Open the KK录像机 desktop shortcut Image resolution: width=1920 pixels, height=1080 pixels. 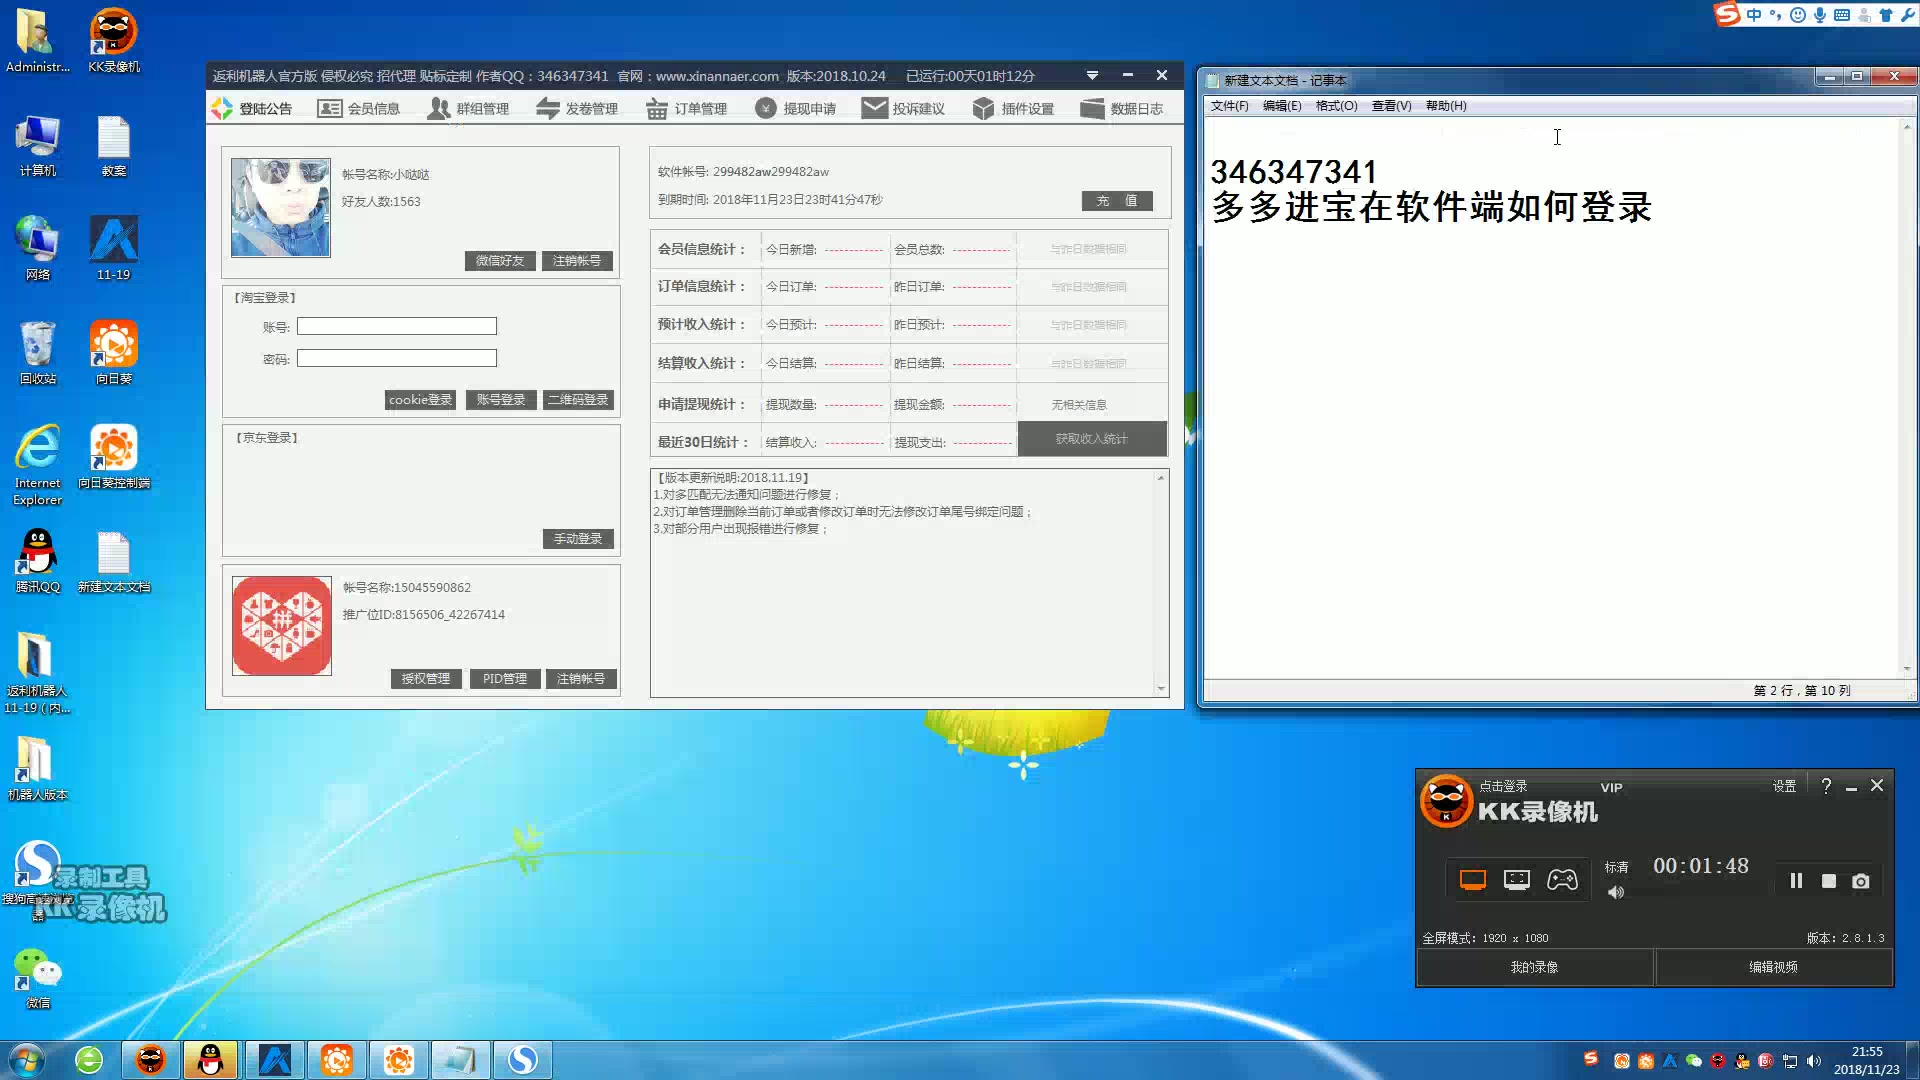tap(114, 40)
